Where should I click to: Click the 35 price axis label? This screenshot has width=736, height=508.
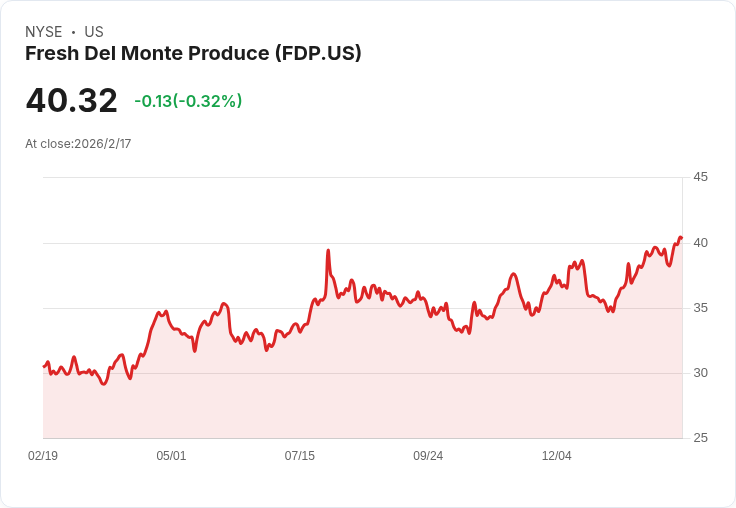pos(700,308)
